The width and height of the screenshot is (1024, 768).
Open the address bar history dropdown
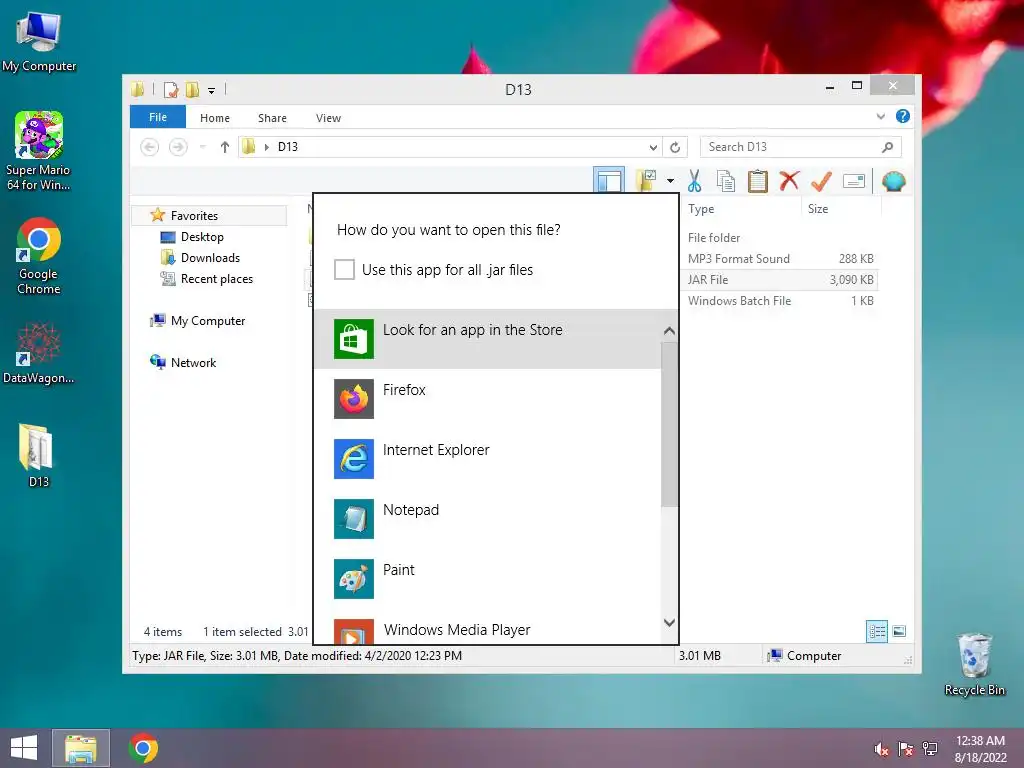[653, 147]
